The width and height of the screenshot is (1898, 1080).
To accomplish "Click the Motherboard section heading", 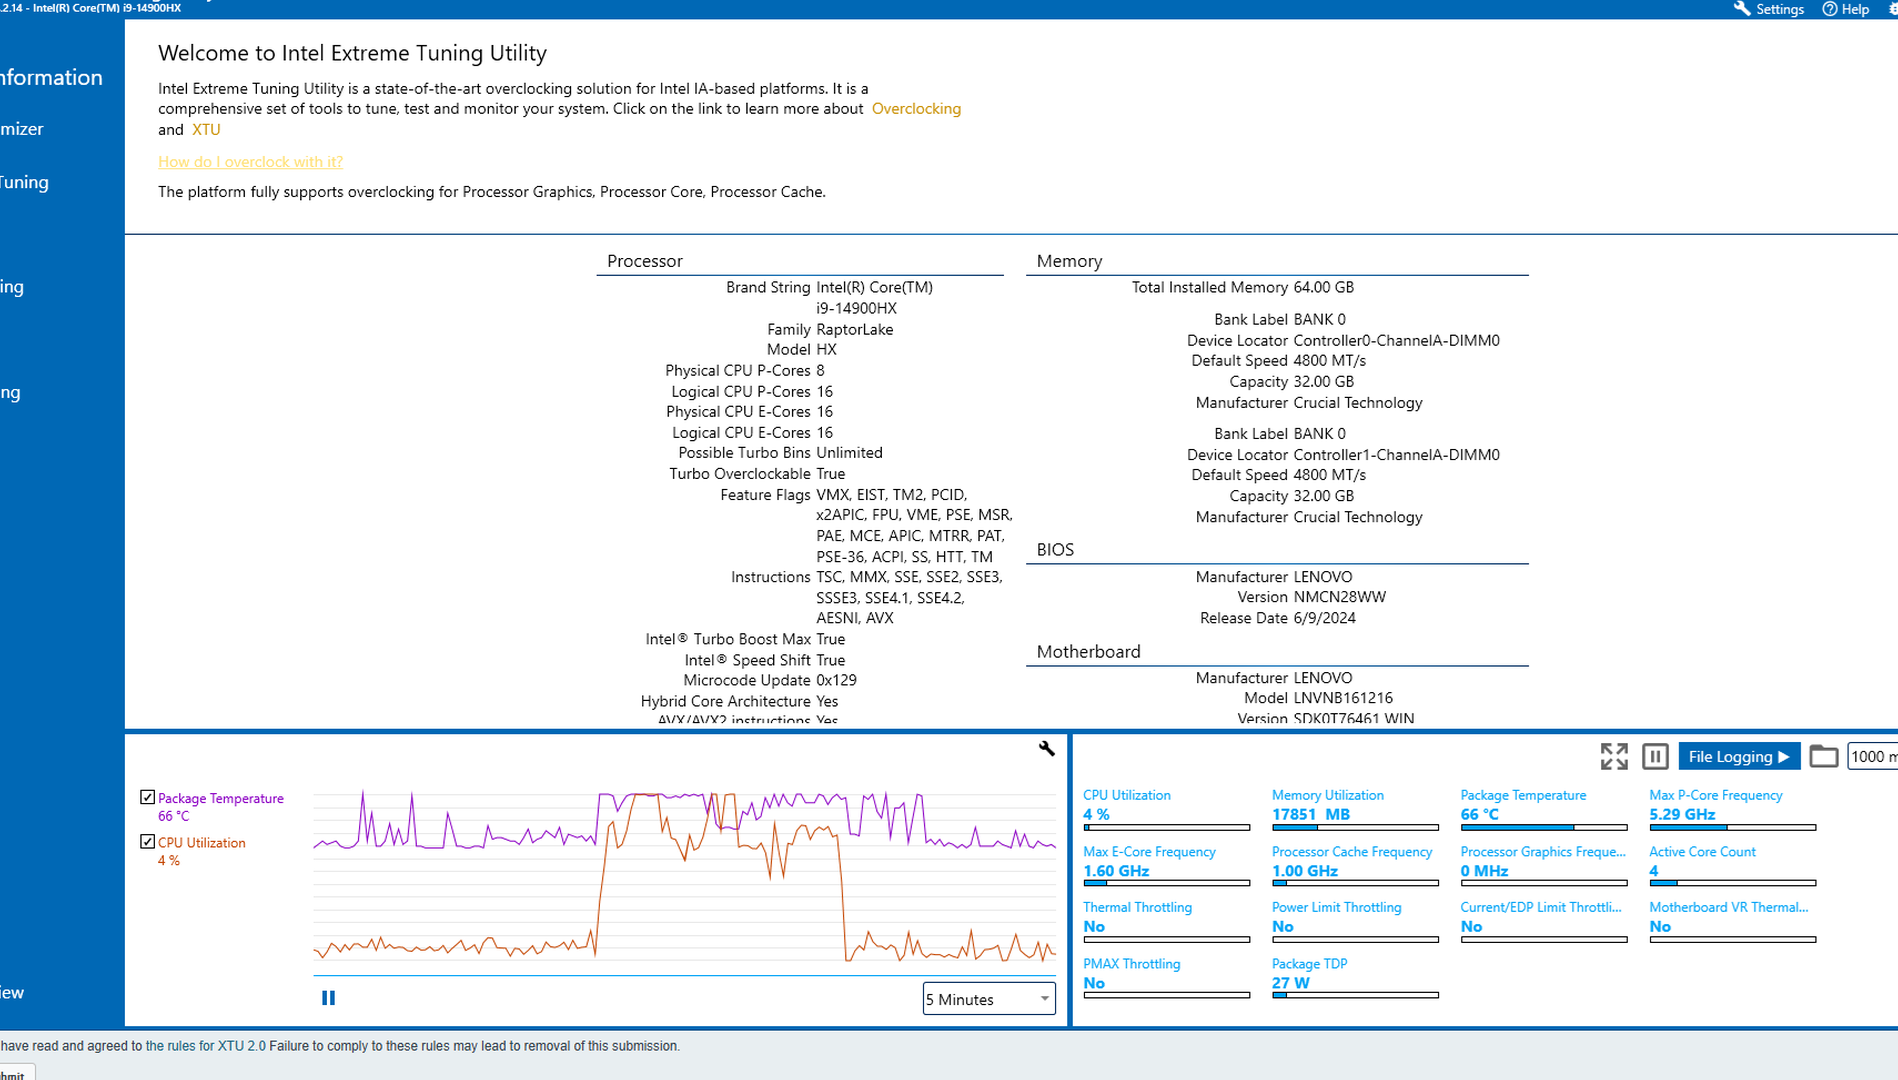I will (1088, 652).
